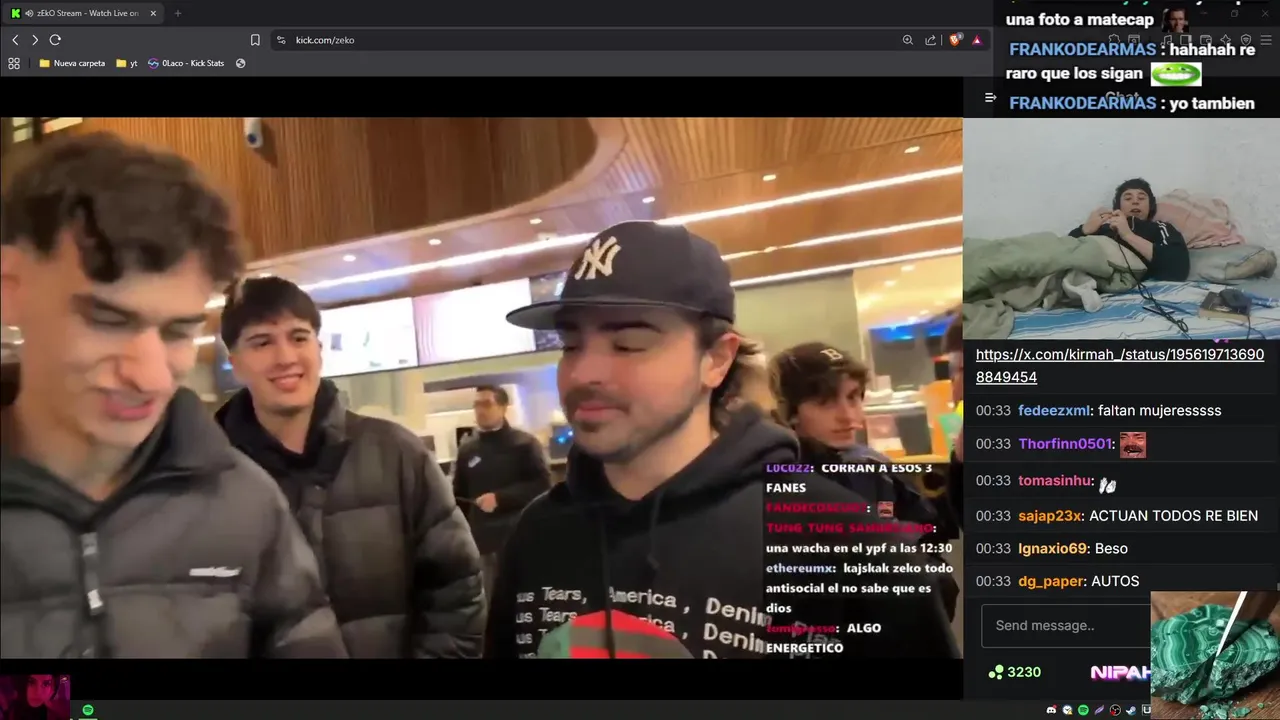
Task: Click the webcam overlay of streamer lying down
Action: (x=1121, y=229)
